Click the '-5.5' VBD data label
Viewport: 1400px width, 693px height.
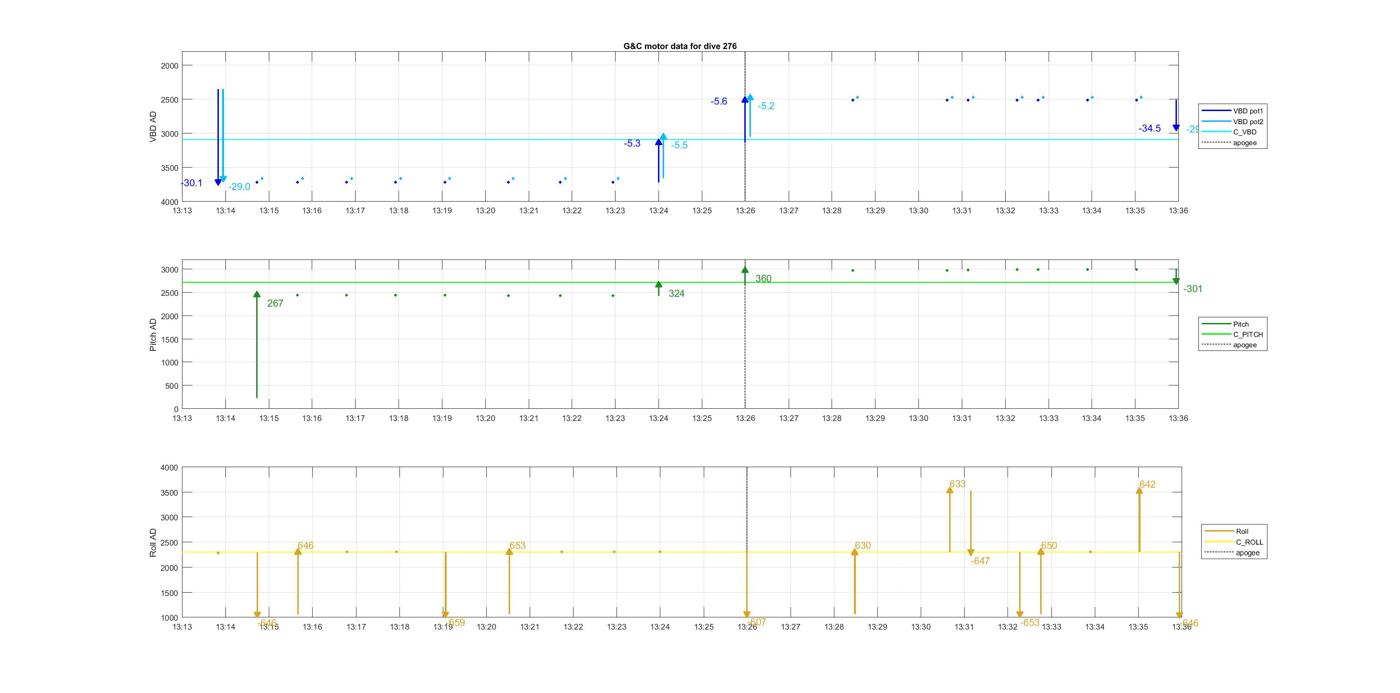[x=679, y=146]
